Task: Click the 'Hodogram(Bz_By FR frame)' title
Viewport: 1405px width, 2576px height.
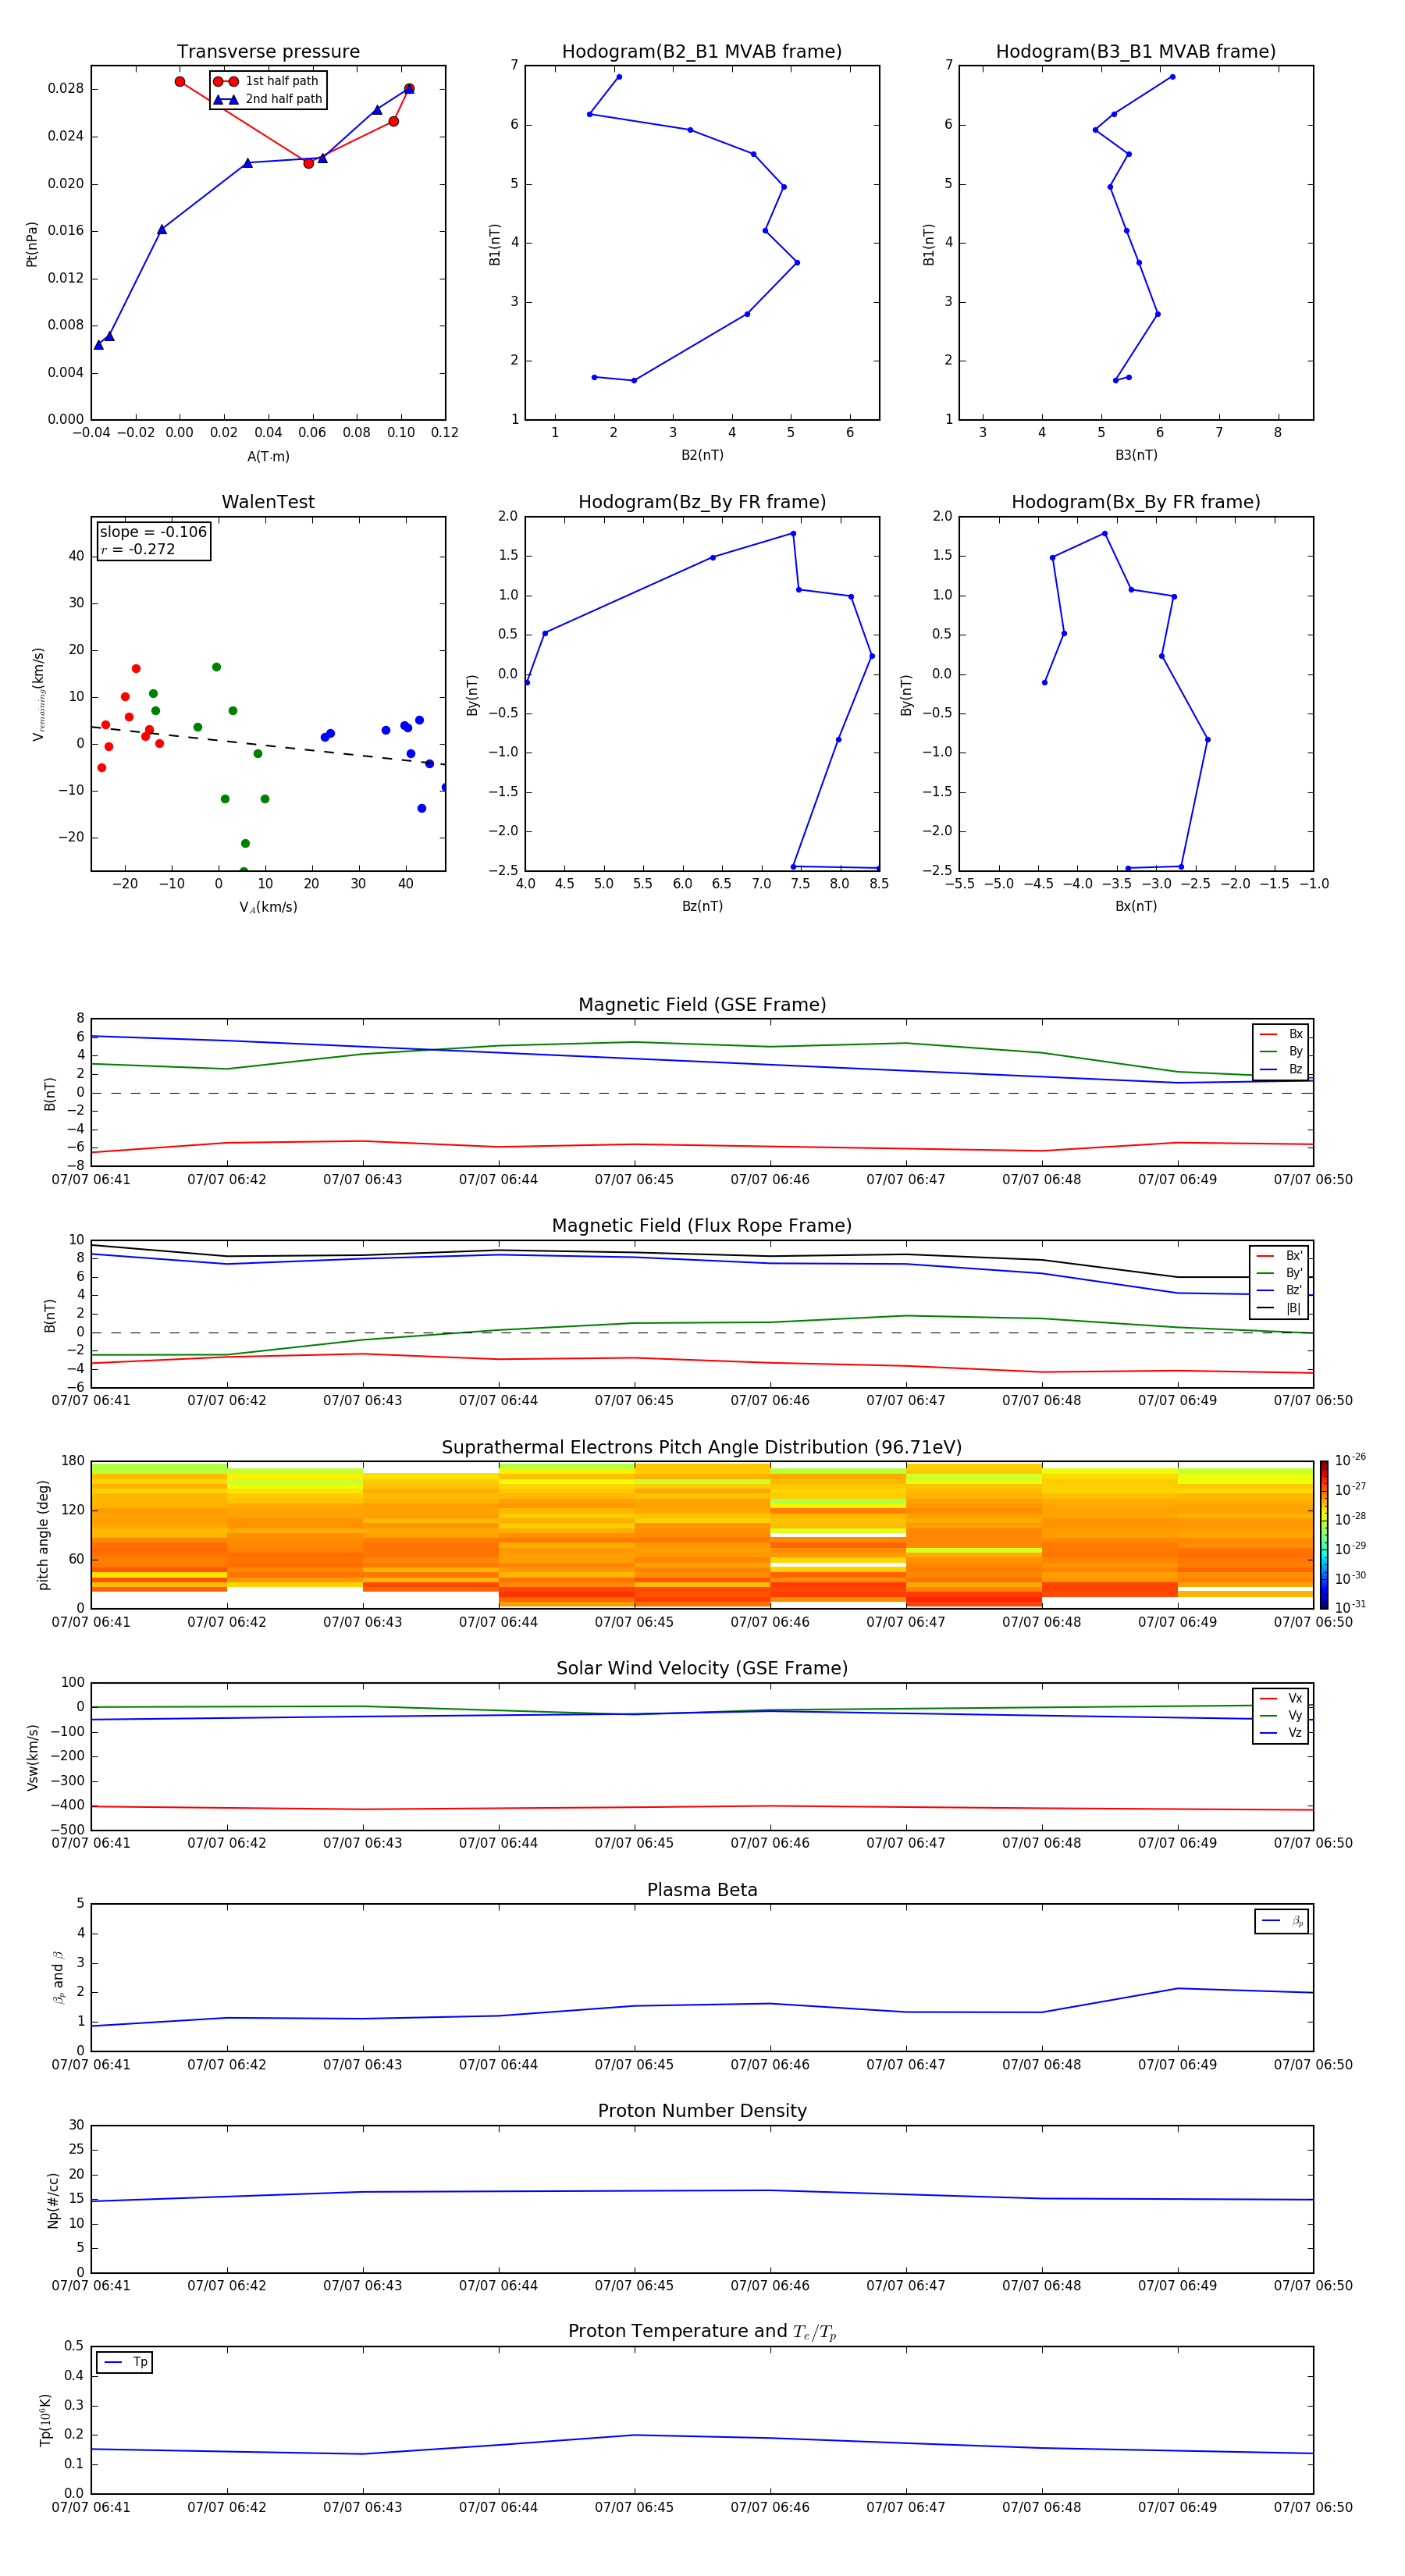Action: pyautogui.click(x=702, y=502)
